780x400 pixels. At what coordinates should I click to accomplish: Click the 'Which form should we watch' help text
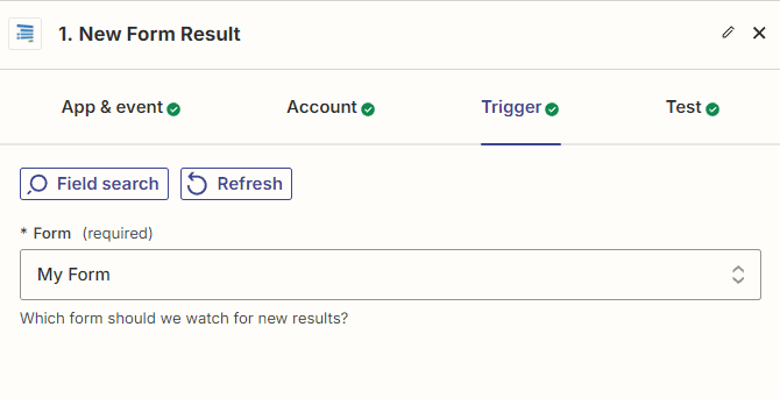pos(184,319)
